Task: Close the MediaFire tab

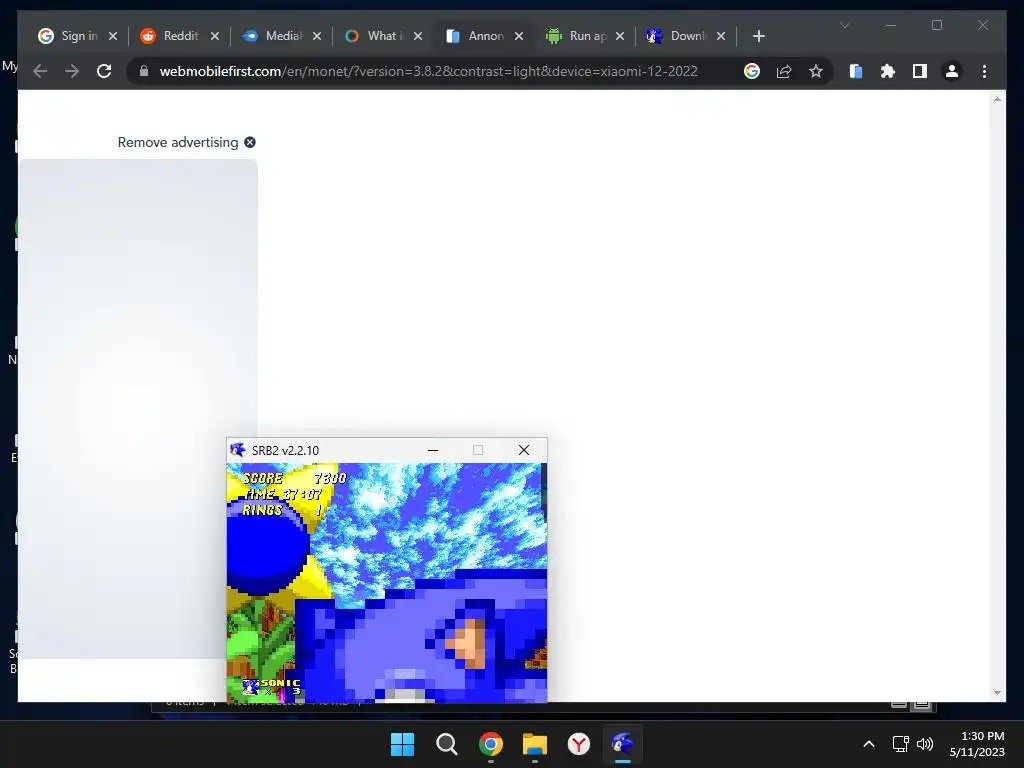Action: tap(317, 36)
